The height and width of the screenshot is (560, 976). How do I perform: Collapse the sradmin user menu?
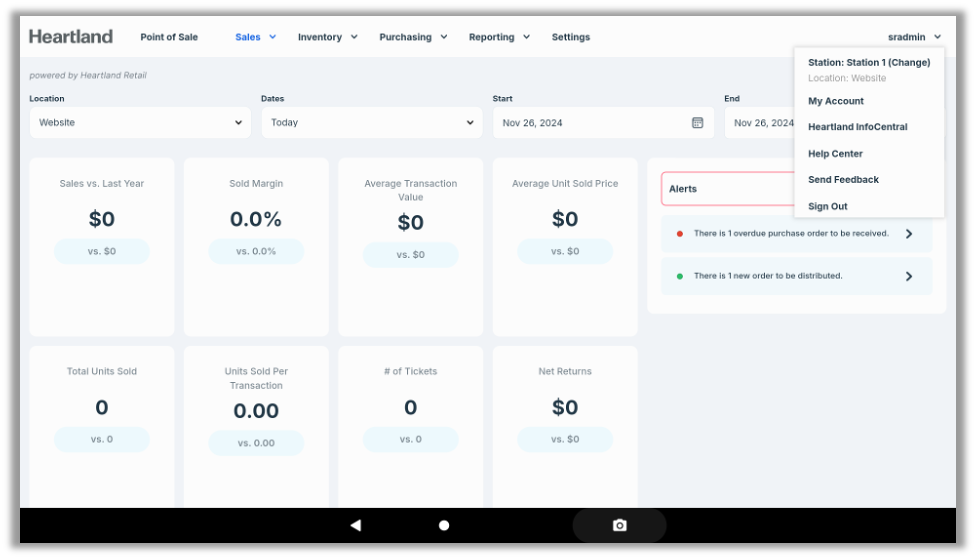click(x=914, y=37)
